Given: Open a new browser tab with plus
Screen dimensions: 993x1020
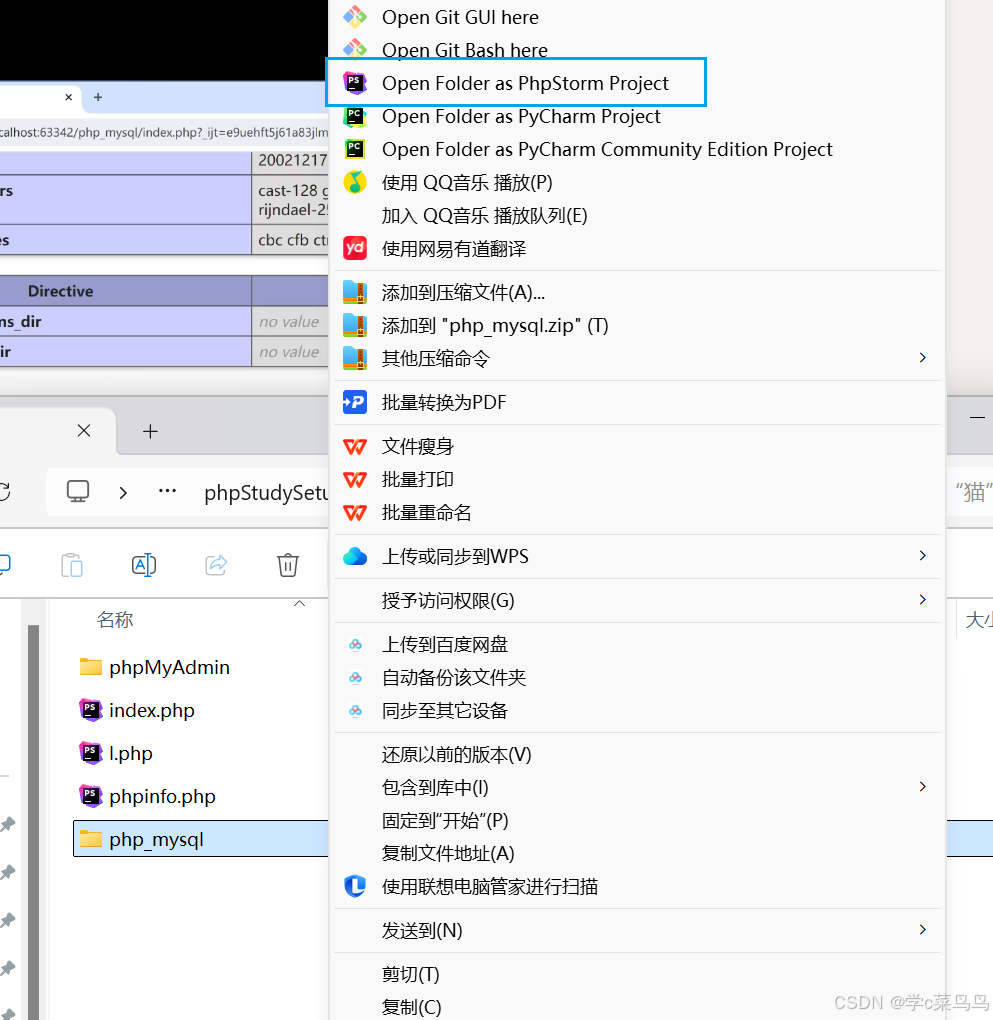Looking at the screenshot, I should point(98,97).
